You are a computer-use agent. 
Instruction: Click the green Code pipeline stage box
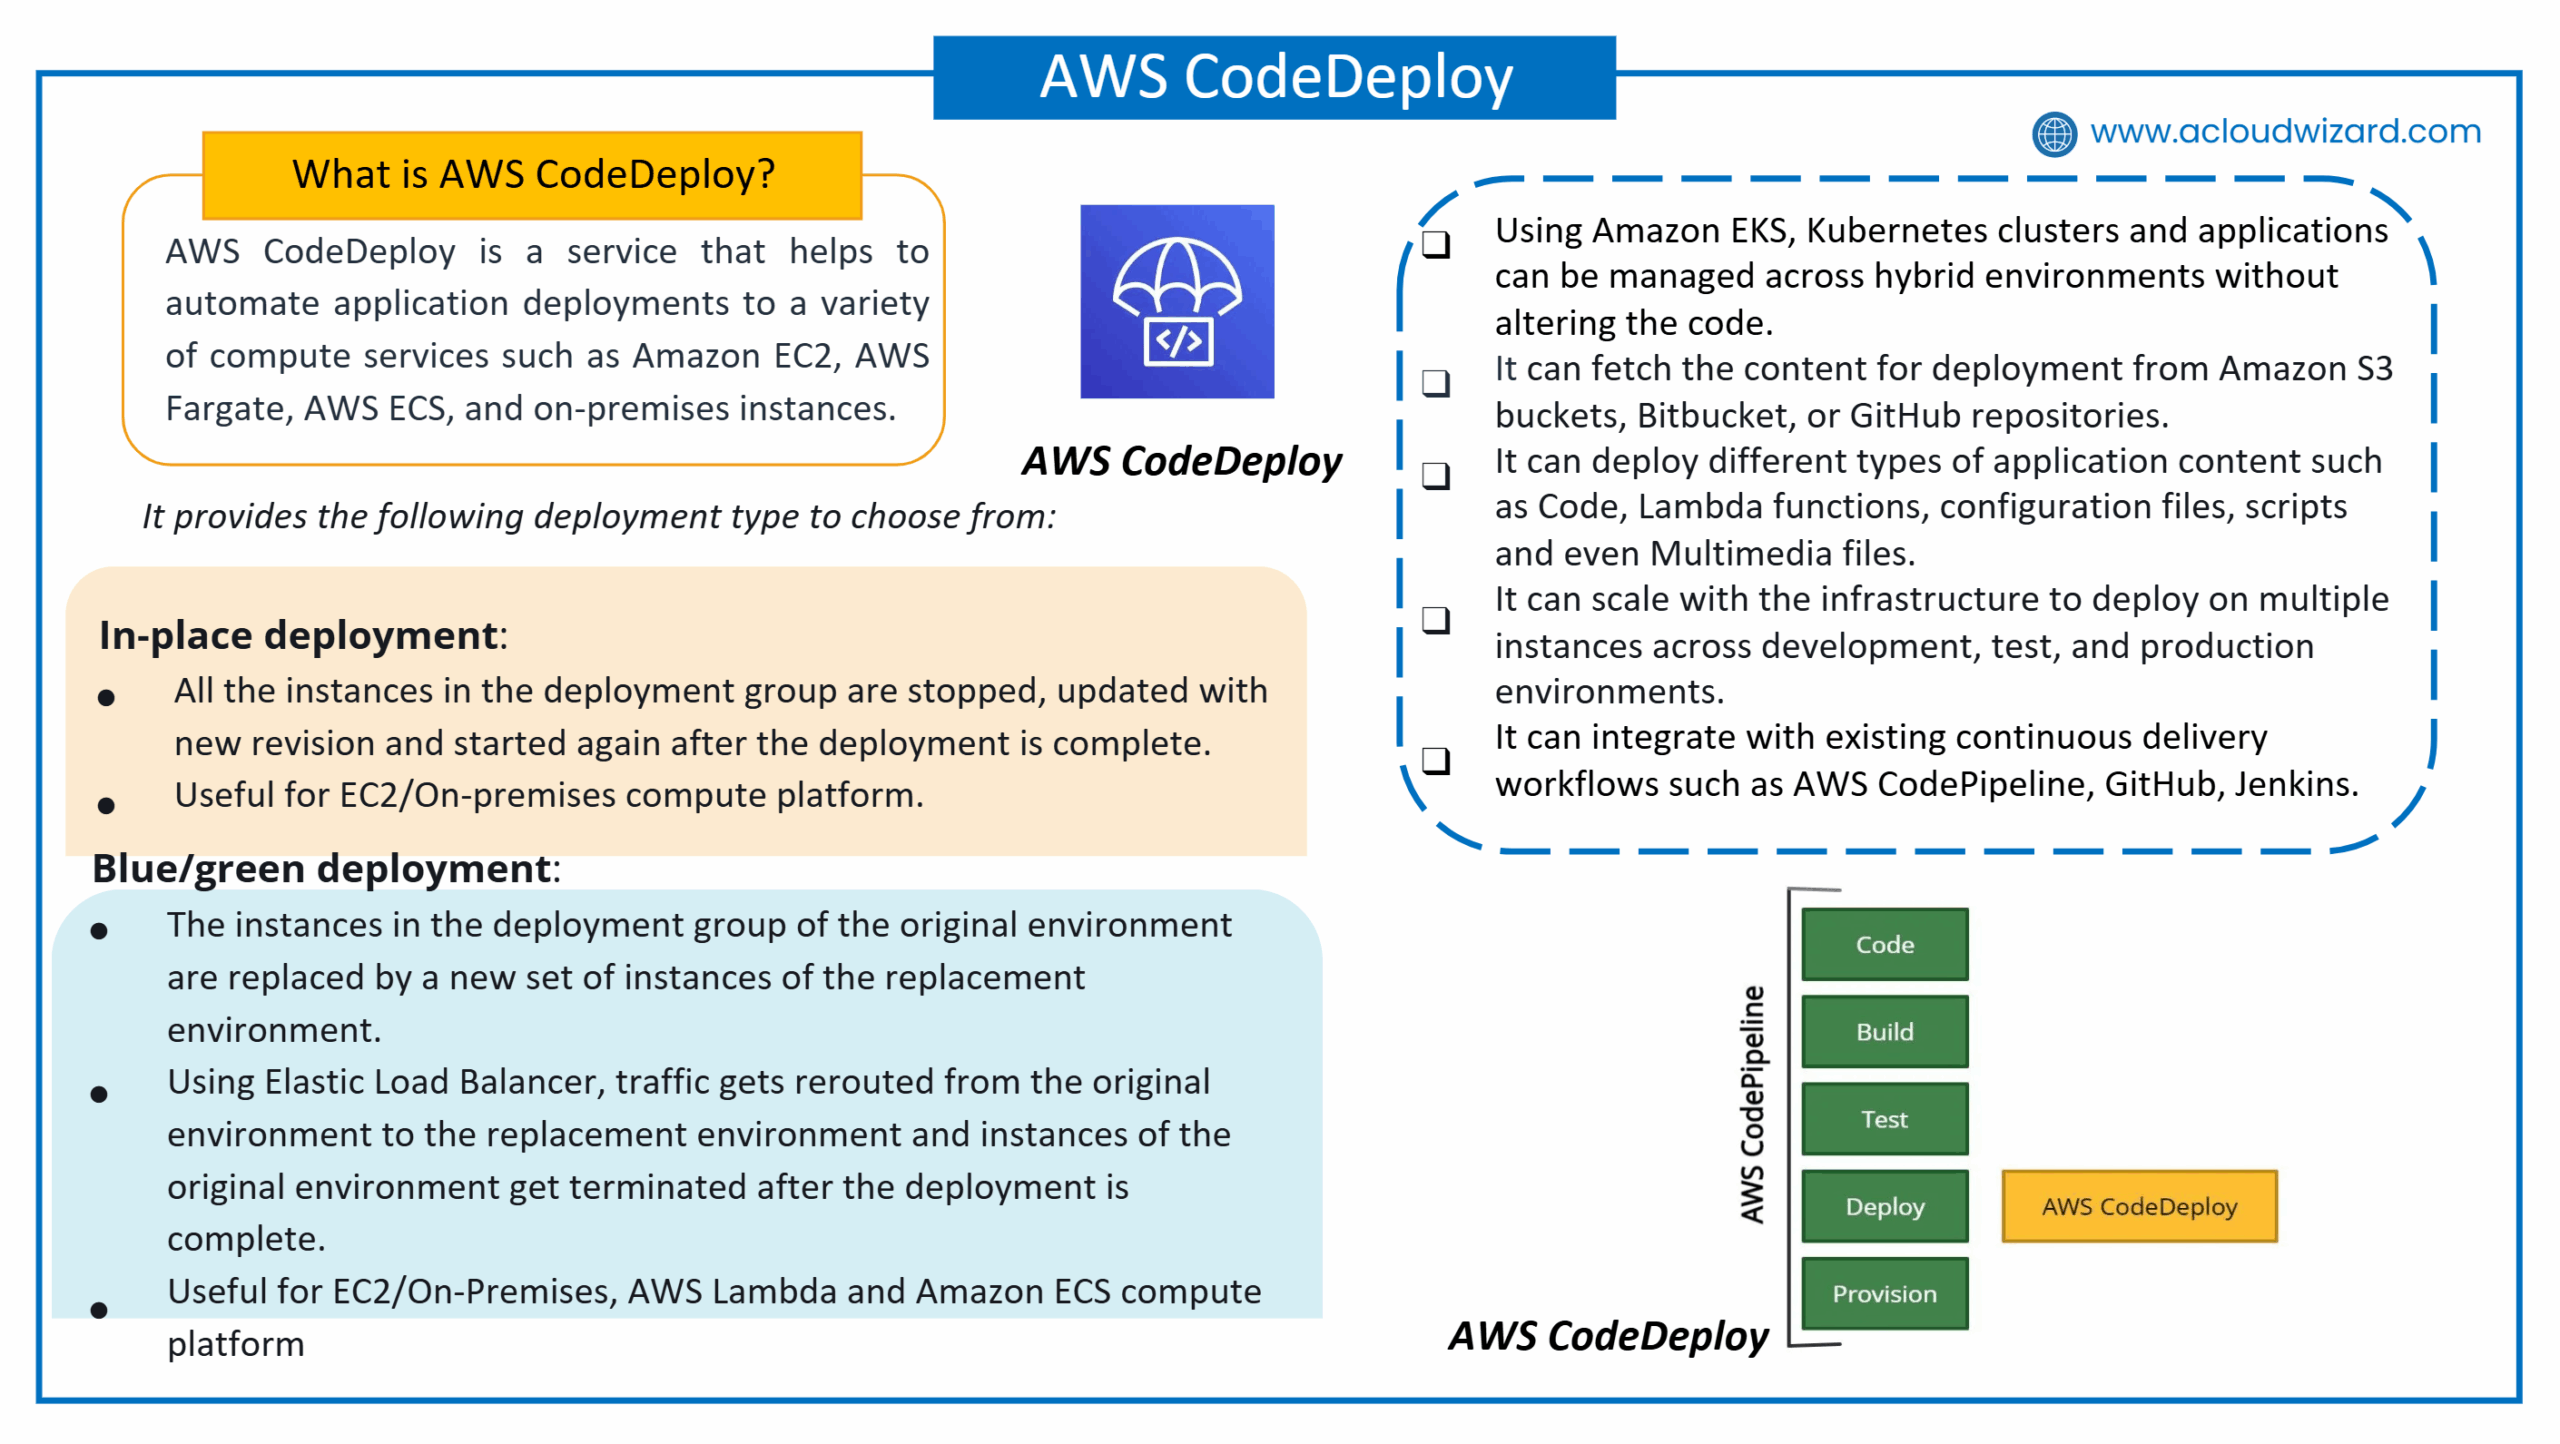[1885, 944]
